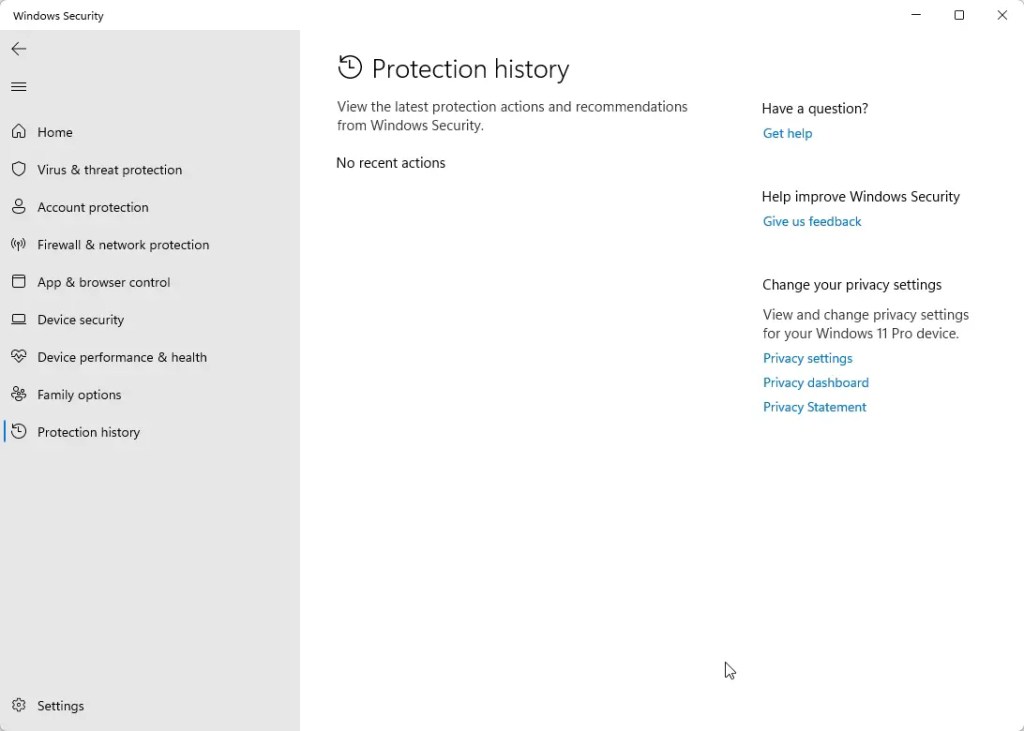1024x731 pixels.
Task: Open the Privacy dashboard link
Action: click(x=815, y=382)
